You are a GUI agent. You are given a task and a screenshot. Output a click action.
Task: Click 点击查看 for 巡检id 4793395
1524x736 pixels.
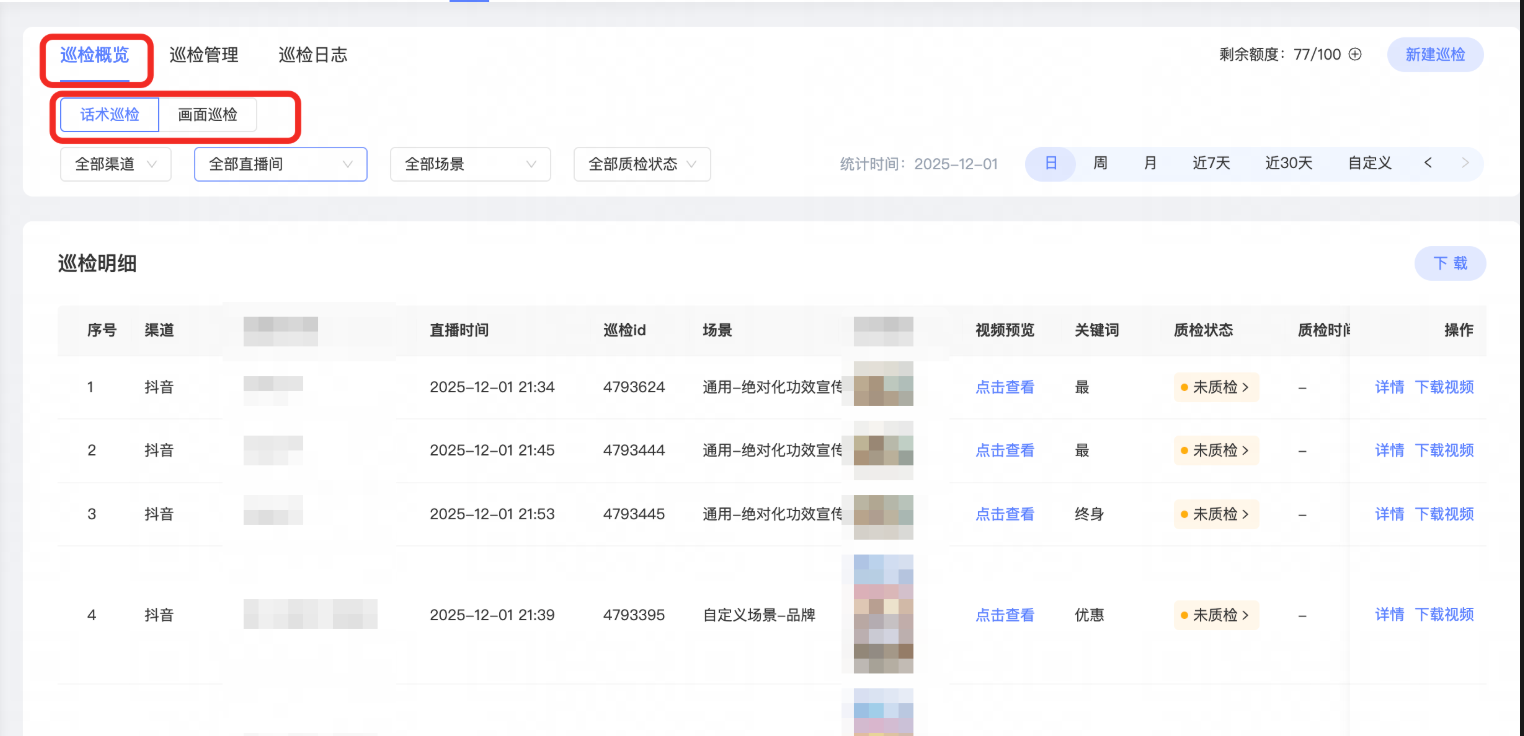pos(1005,615)
